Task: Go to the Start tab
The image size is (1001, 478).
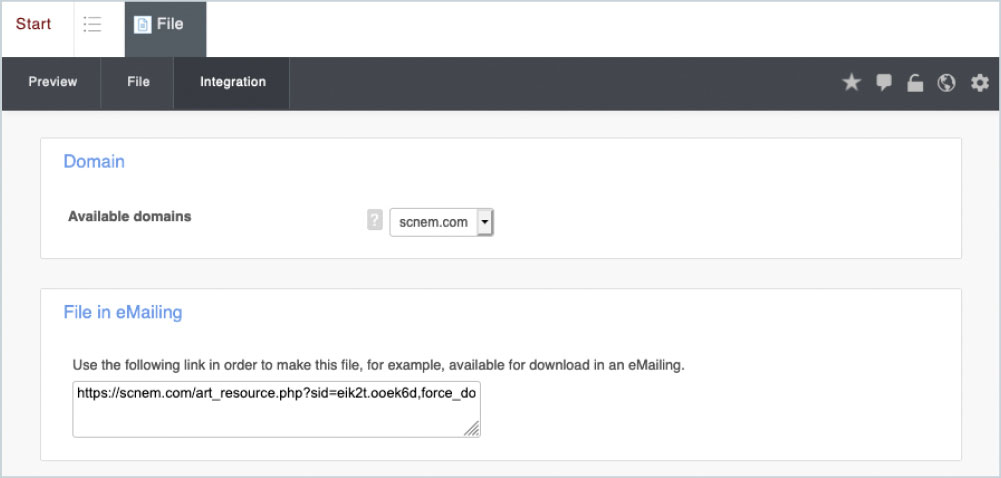Action: [x=34, y=24]
